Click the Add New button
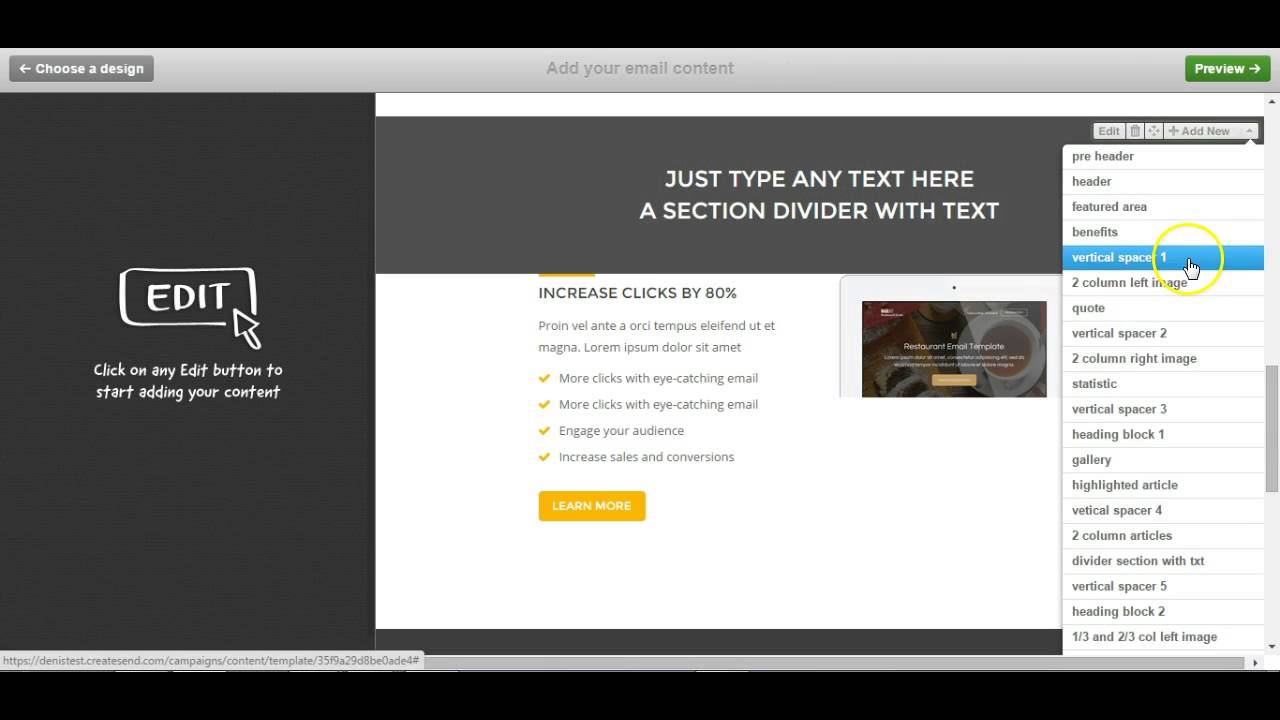The width and height of the screenshot is (1280, 720). (1200, 131)
